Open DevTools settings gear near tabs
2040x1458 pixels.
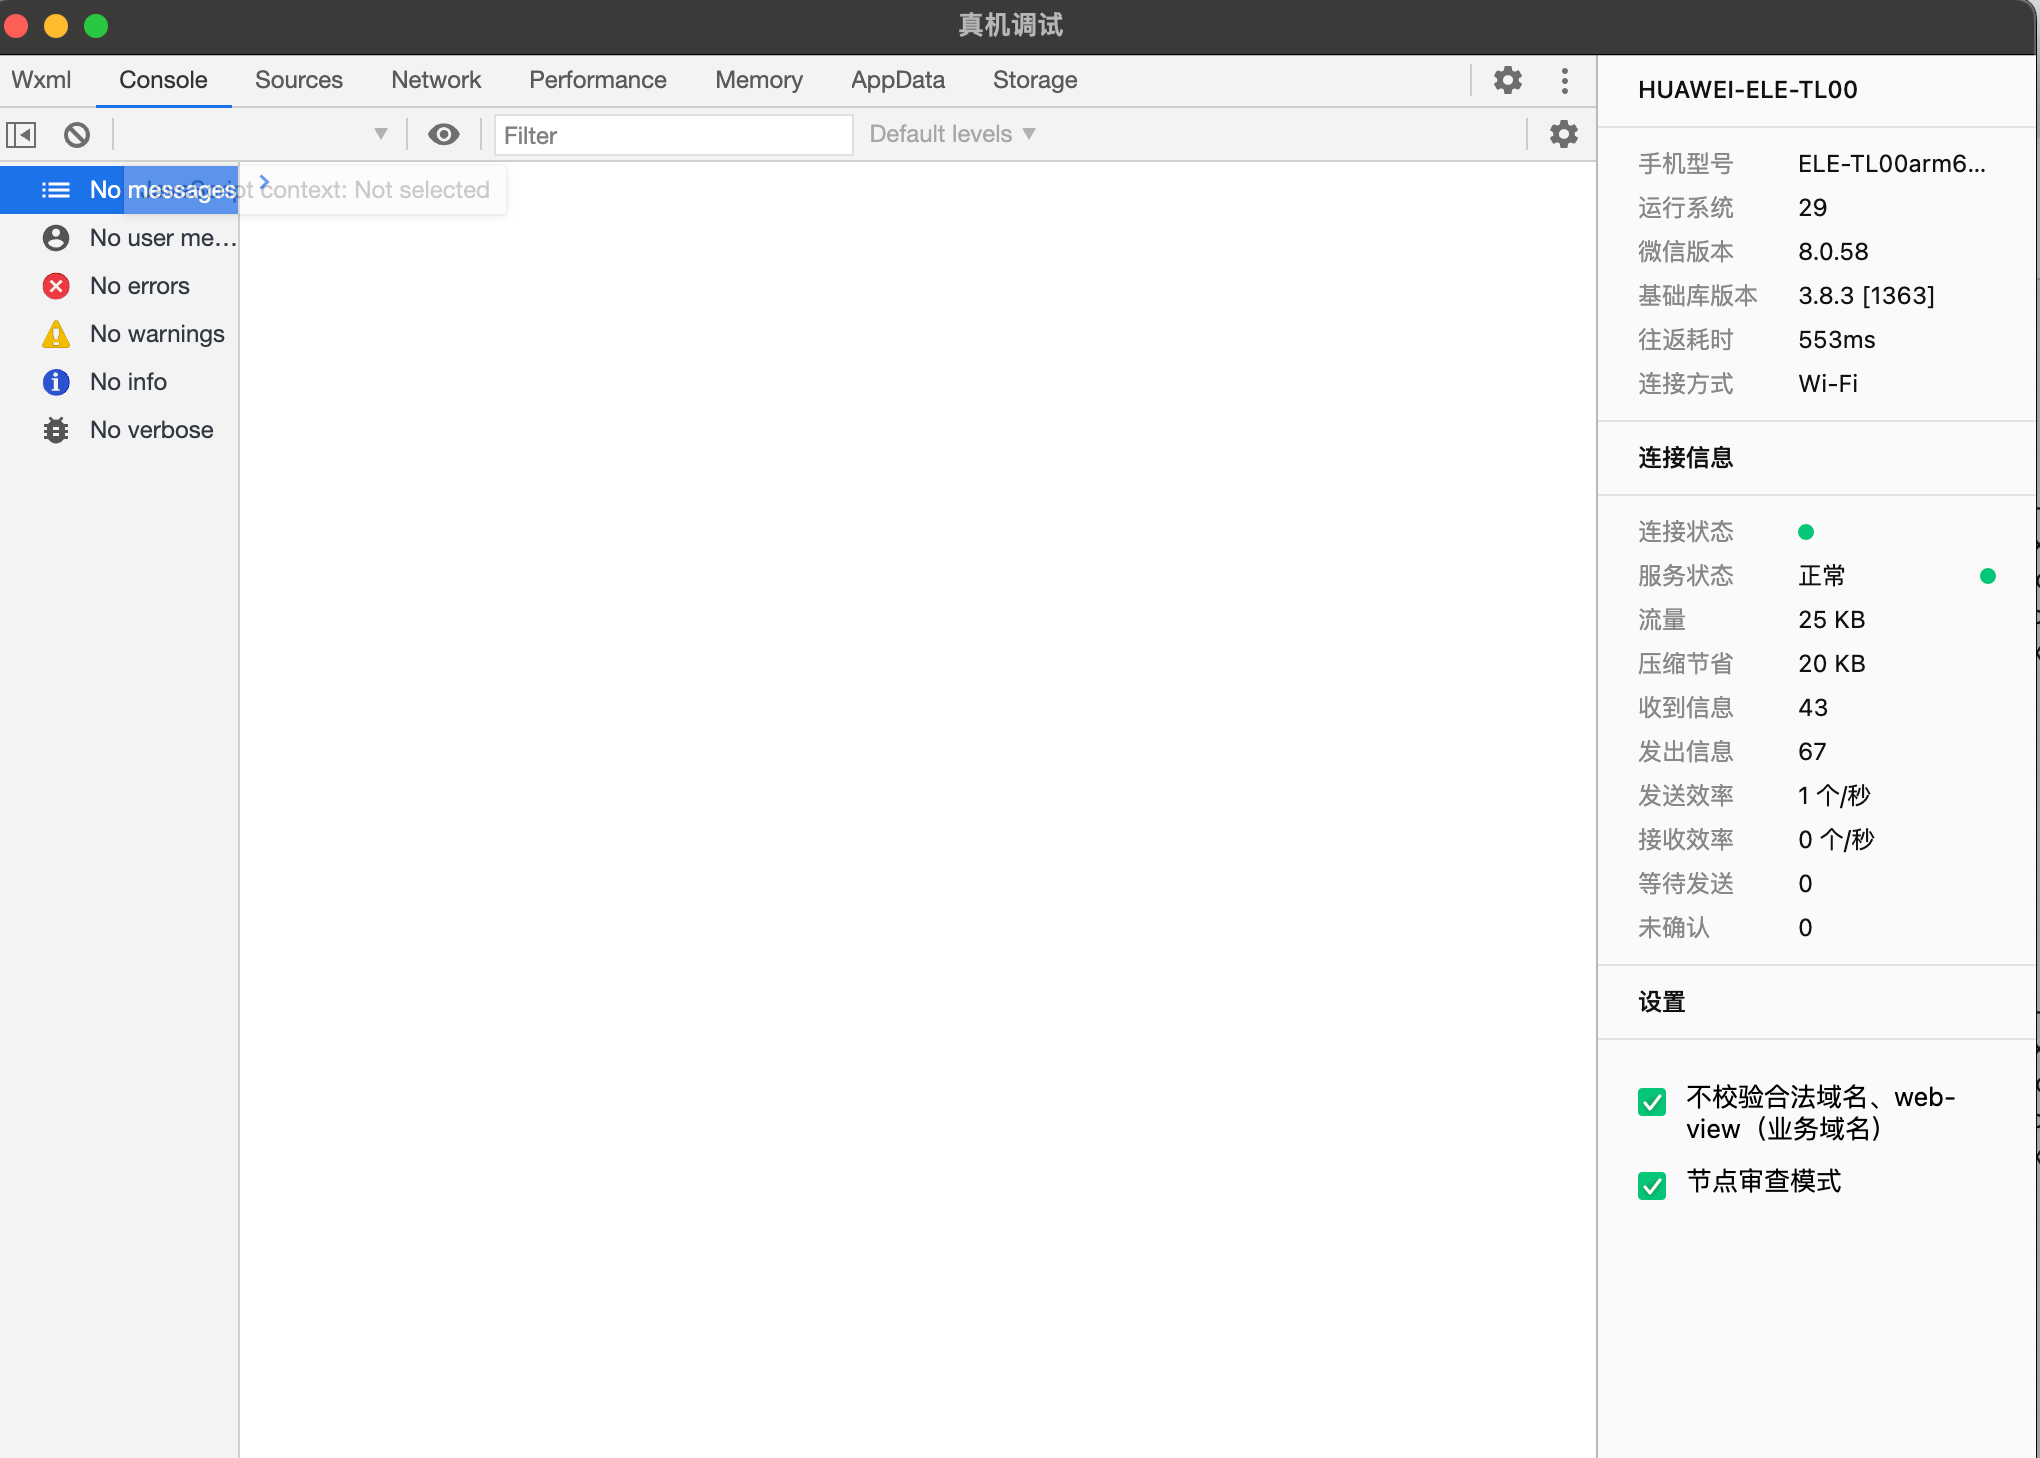point(1507,80)
